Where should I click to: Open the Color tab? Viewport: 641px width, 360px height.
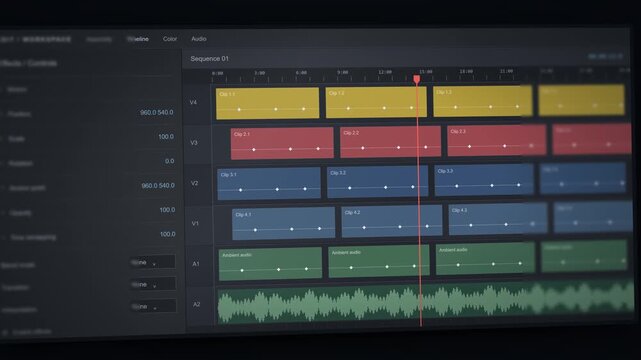click(x=170, y=39)
